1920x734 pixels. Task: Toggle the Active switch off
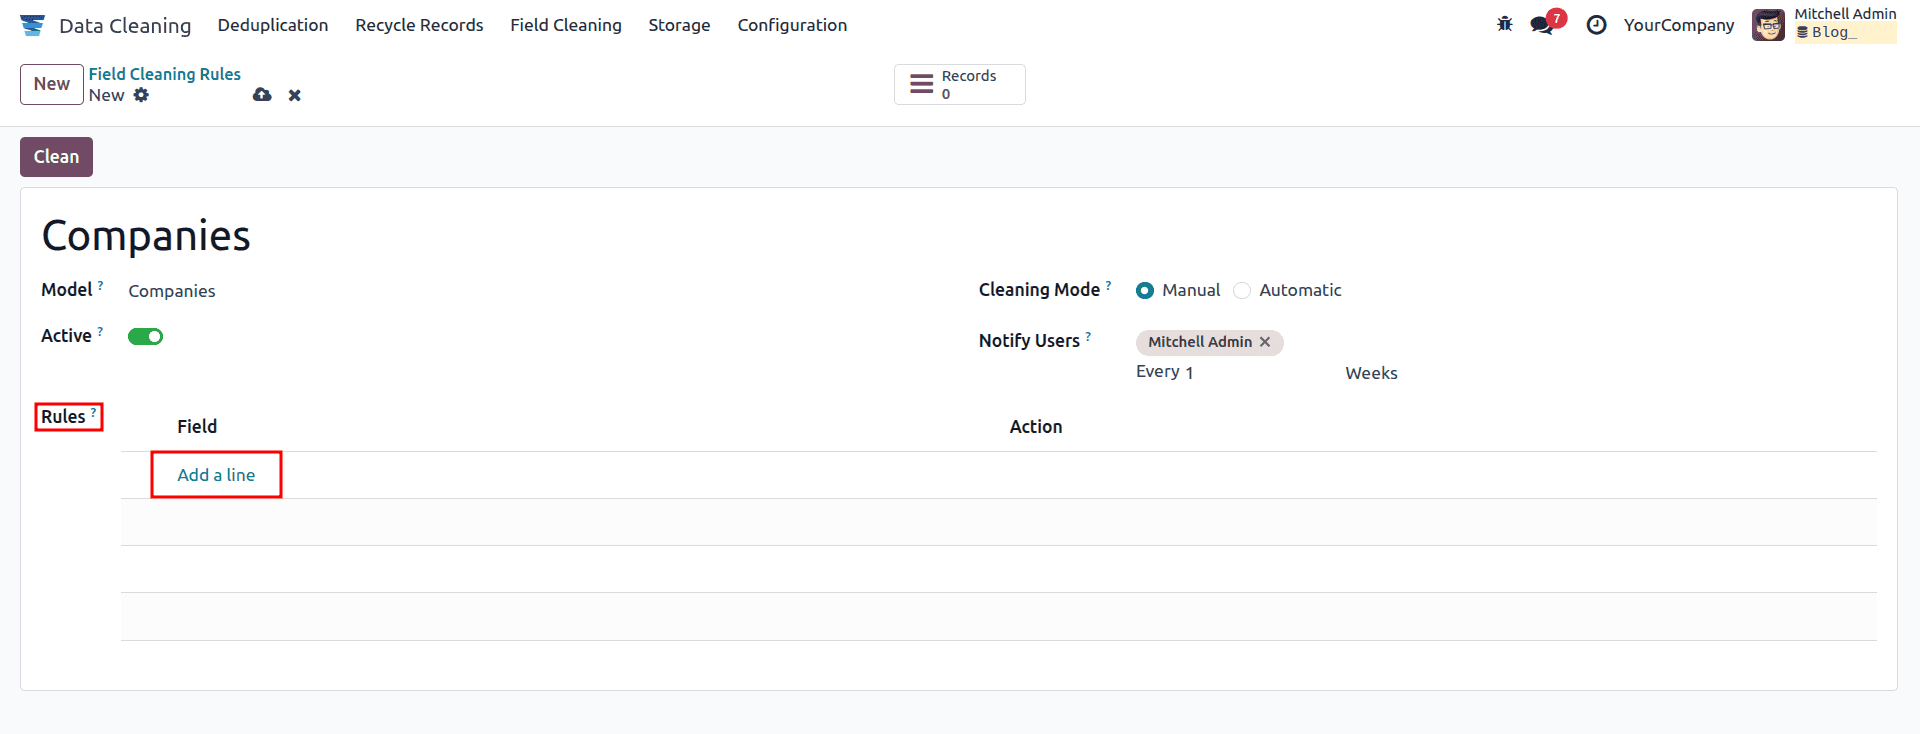(145, 337)
